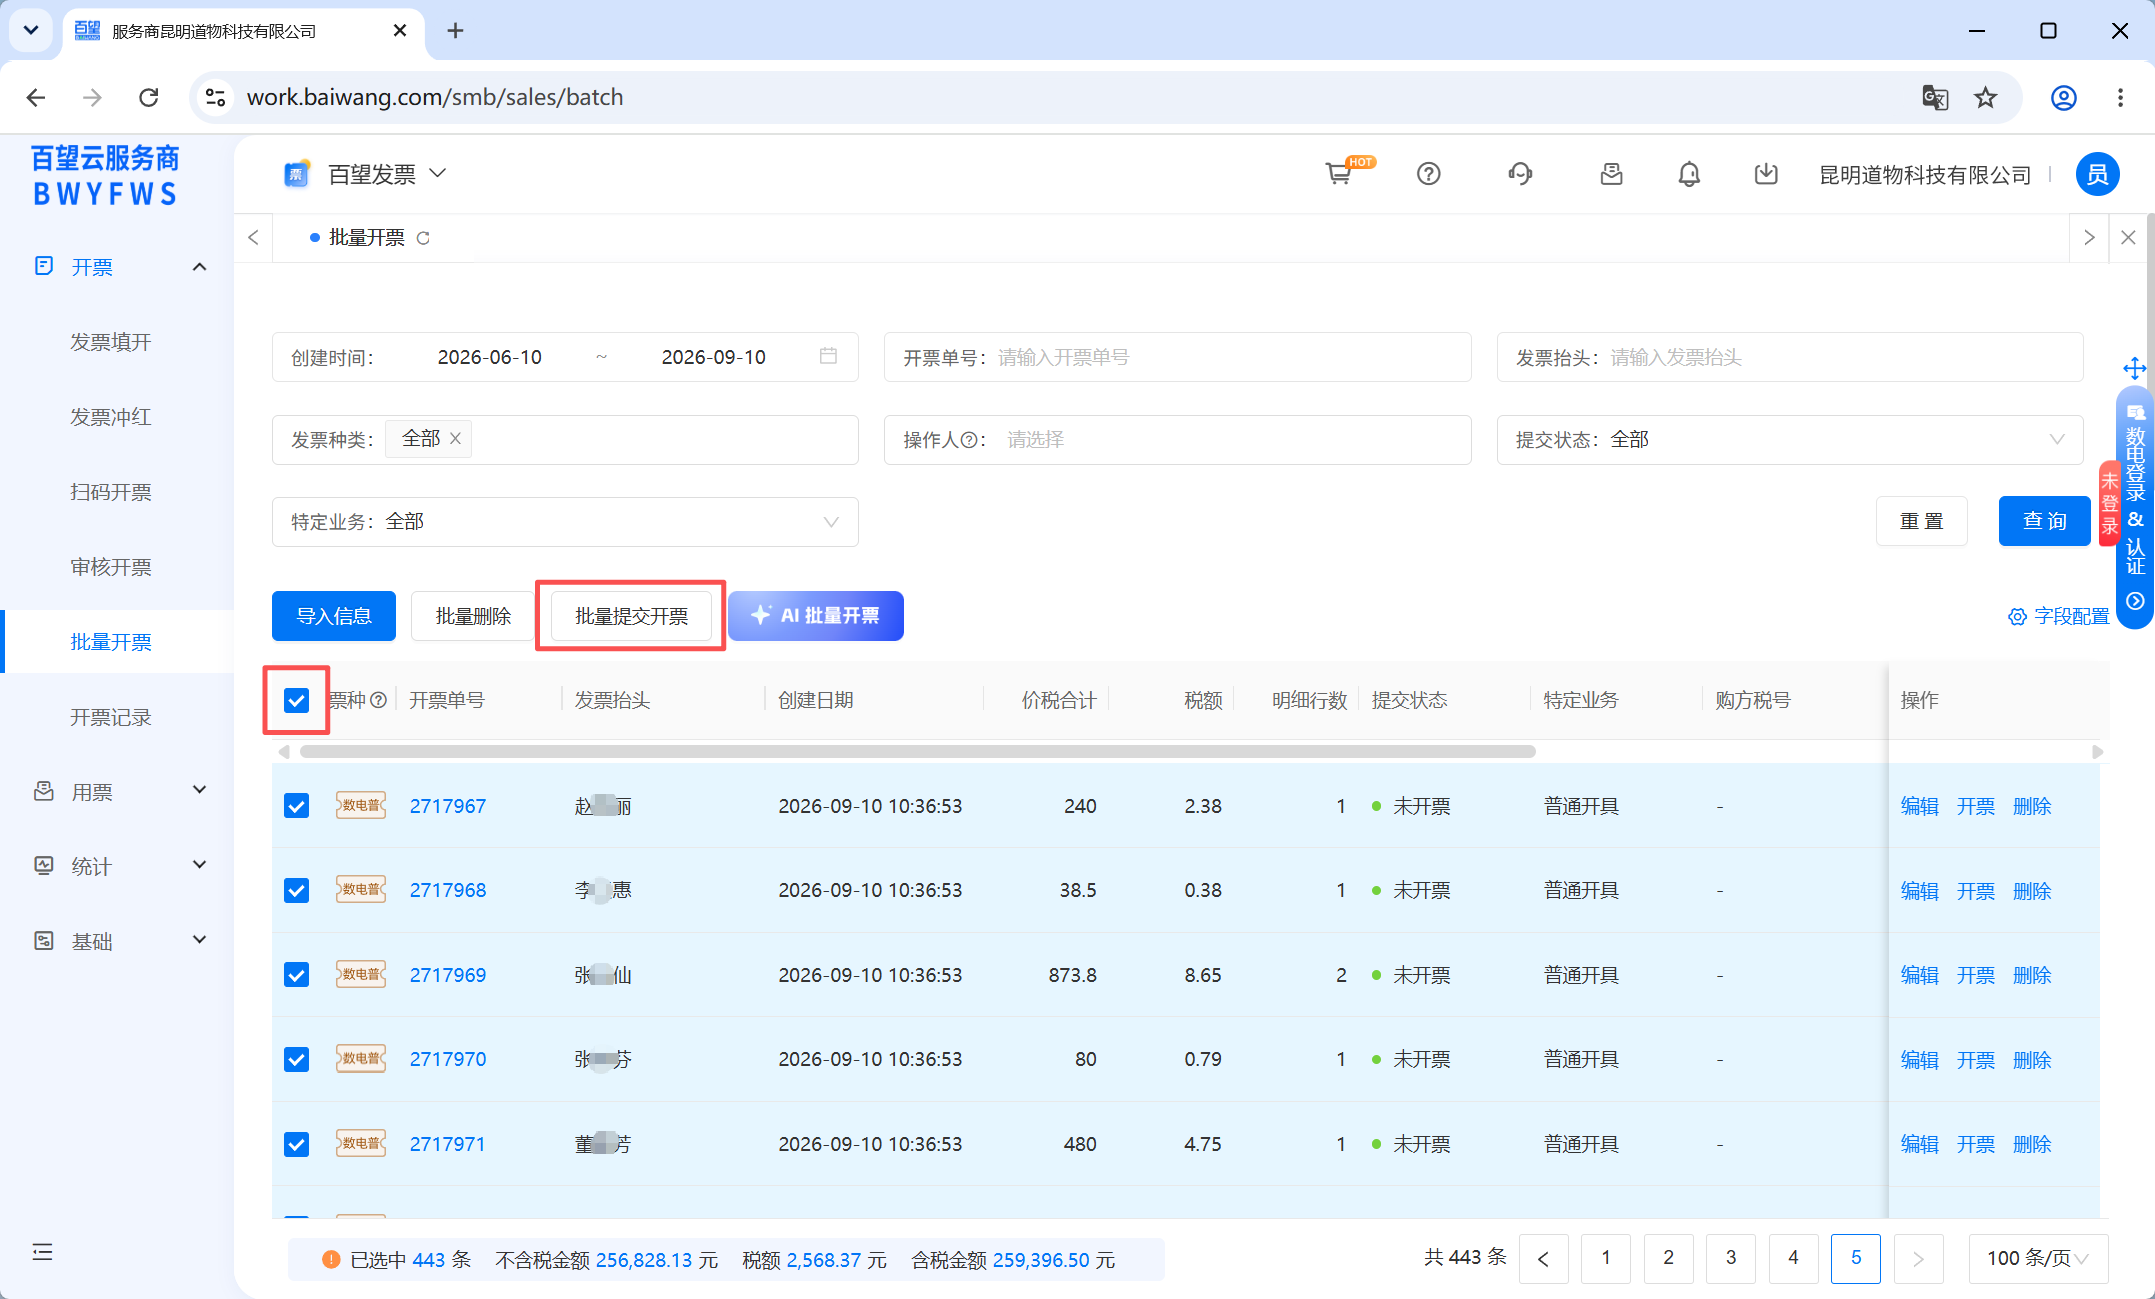
Task: Click the drag move arrows icon
Action: pos(2135,368)
